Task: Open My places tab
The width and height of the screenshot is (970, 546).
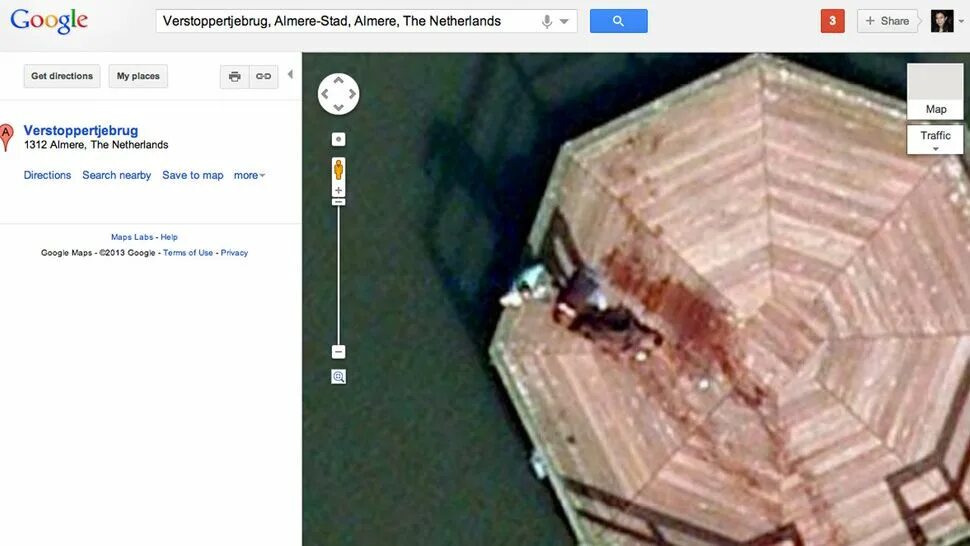Action: (138, 76)
